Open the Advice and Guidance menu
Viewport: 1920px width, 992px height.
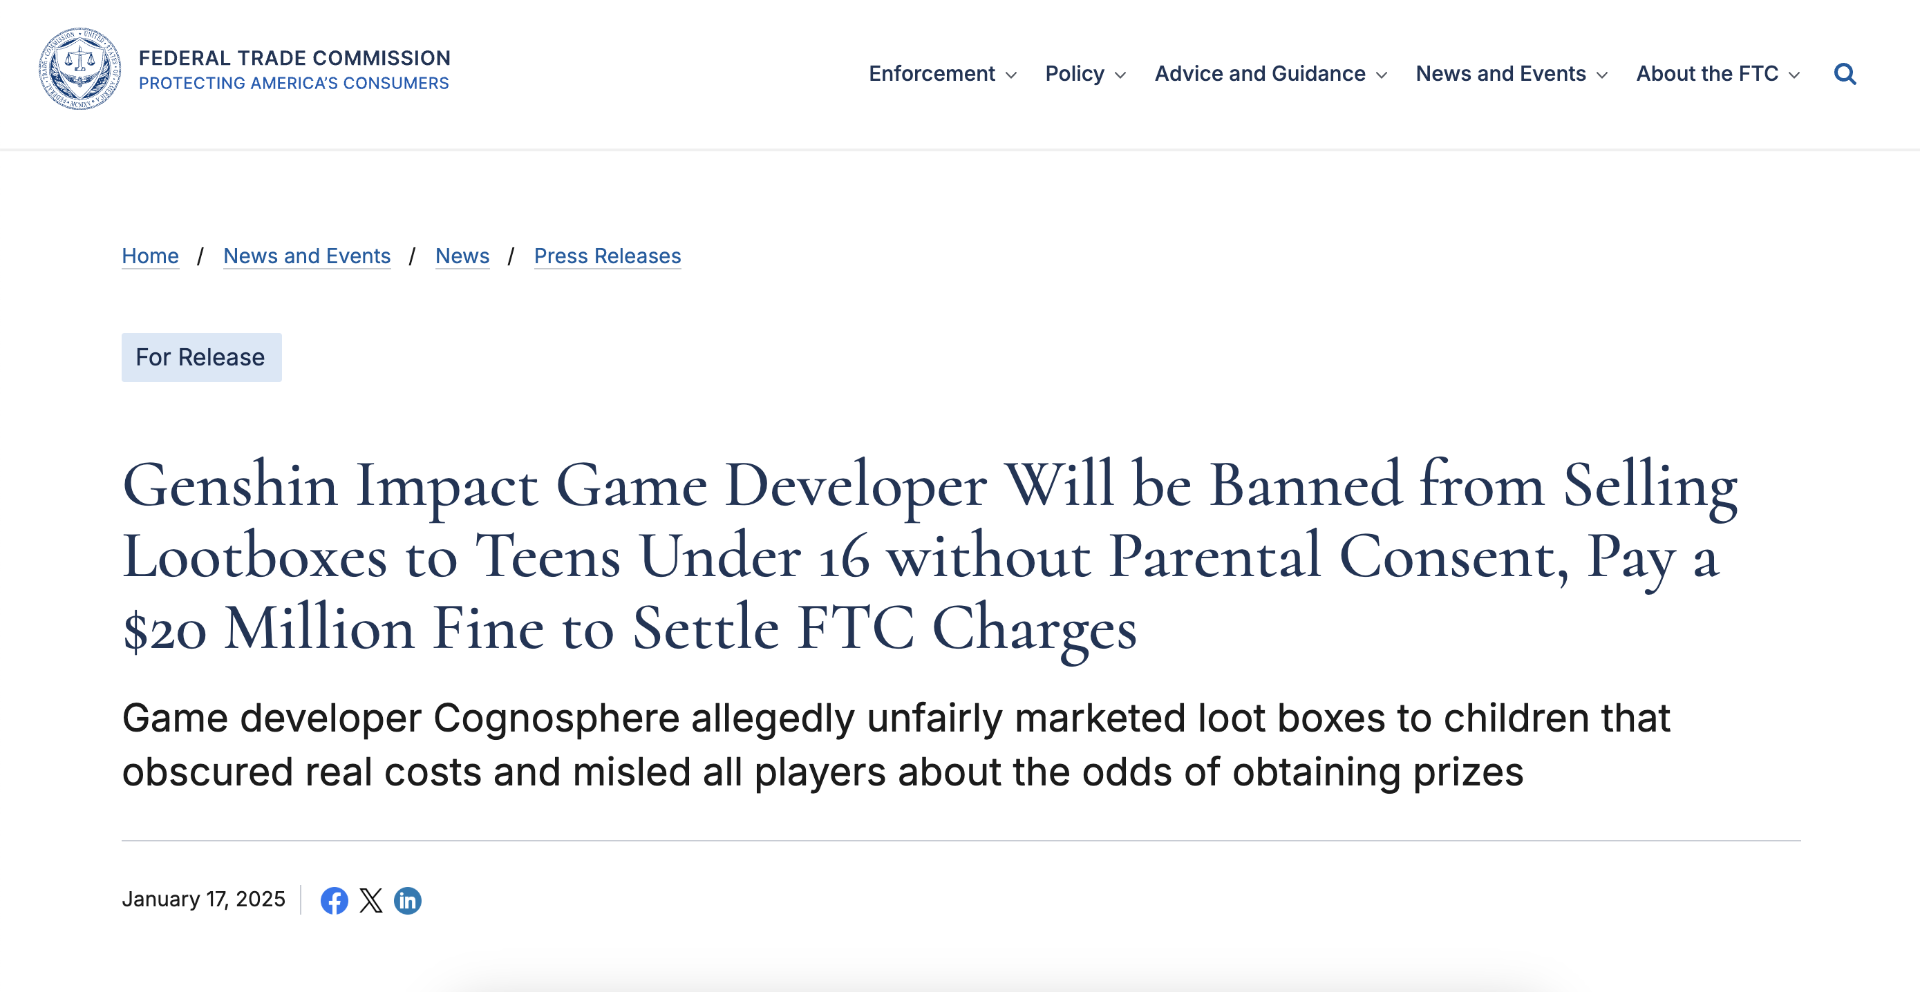pos(1259,74)
